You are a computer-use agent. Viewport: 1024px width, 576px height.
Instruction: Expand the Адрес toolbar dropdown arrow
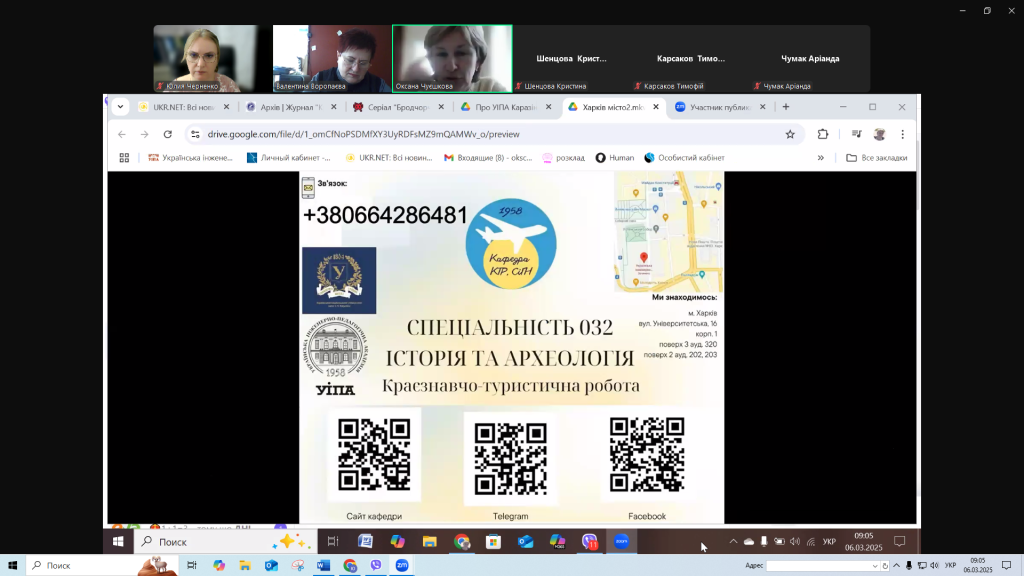click(874, 566)
